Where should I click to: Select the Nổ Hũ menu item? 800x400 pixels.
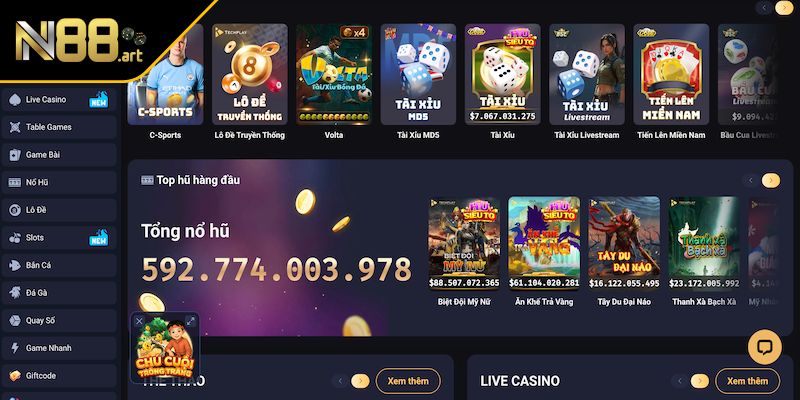point(59,182)
